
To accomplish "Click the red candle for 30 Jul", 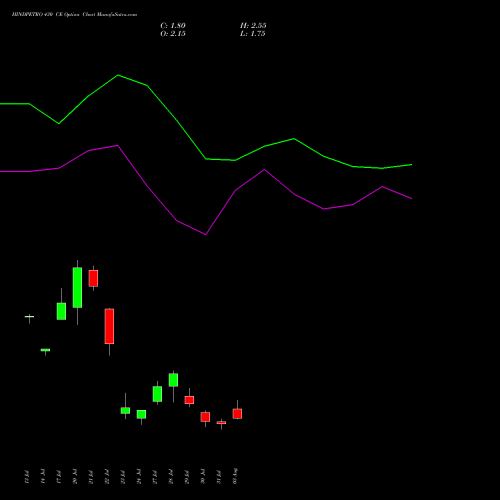I will click(x=205, y=417).
